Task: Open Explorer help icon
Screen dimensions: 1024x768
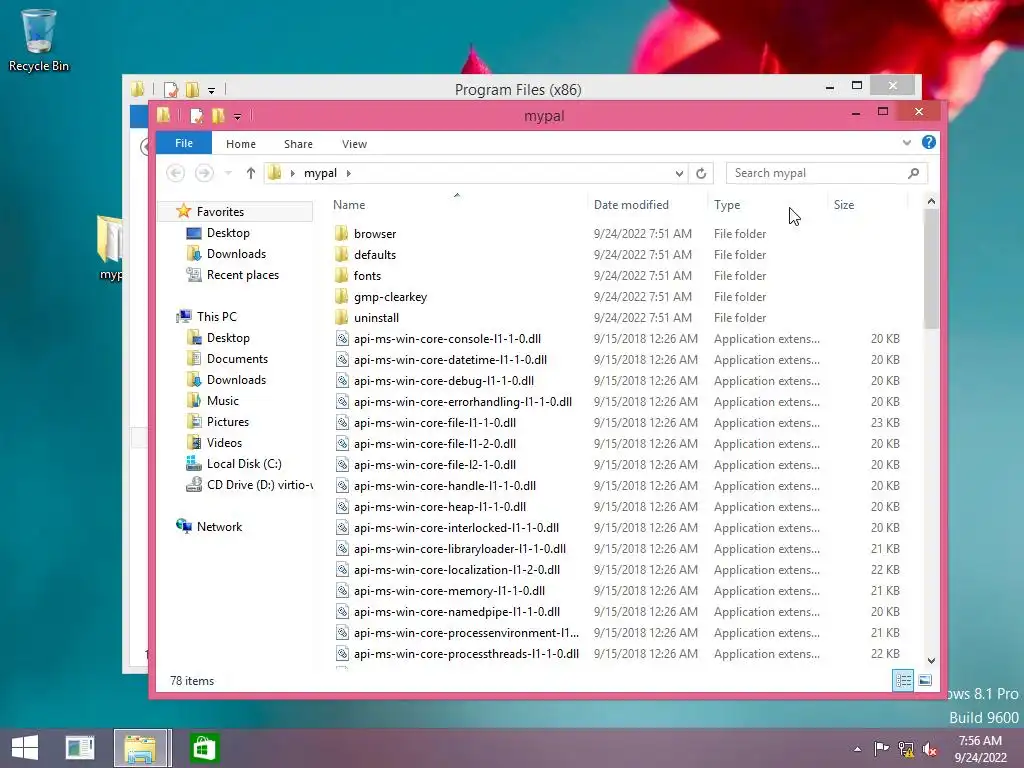Action: [929, 142]
